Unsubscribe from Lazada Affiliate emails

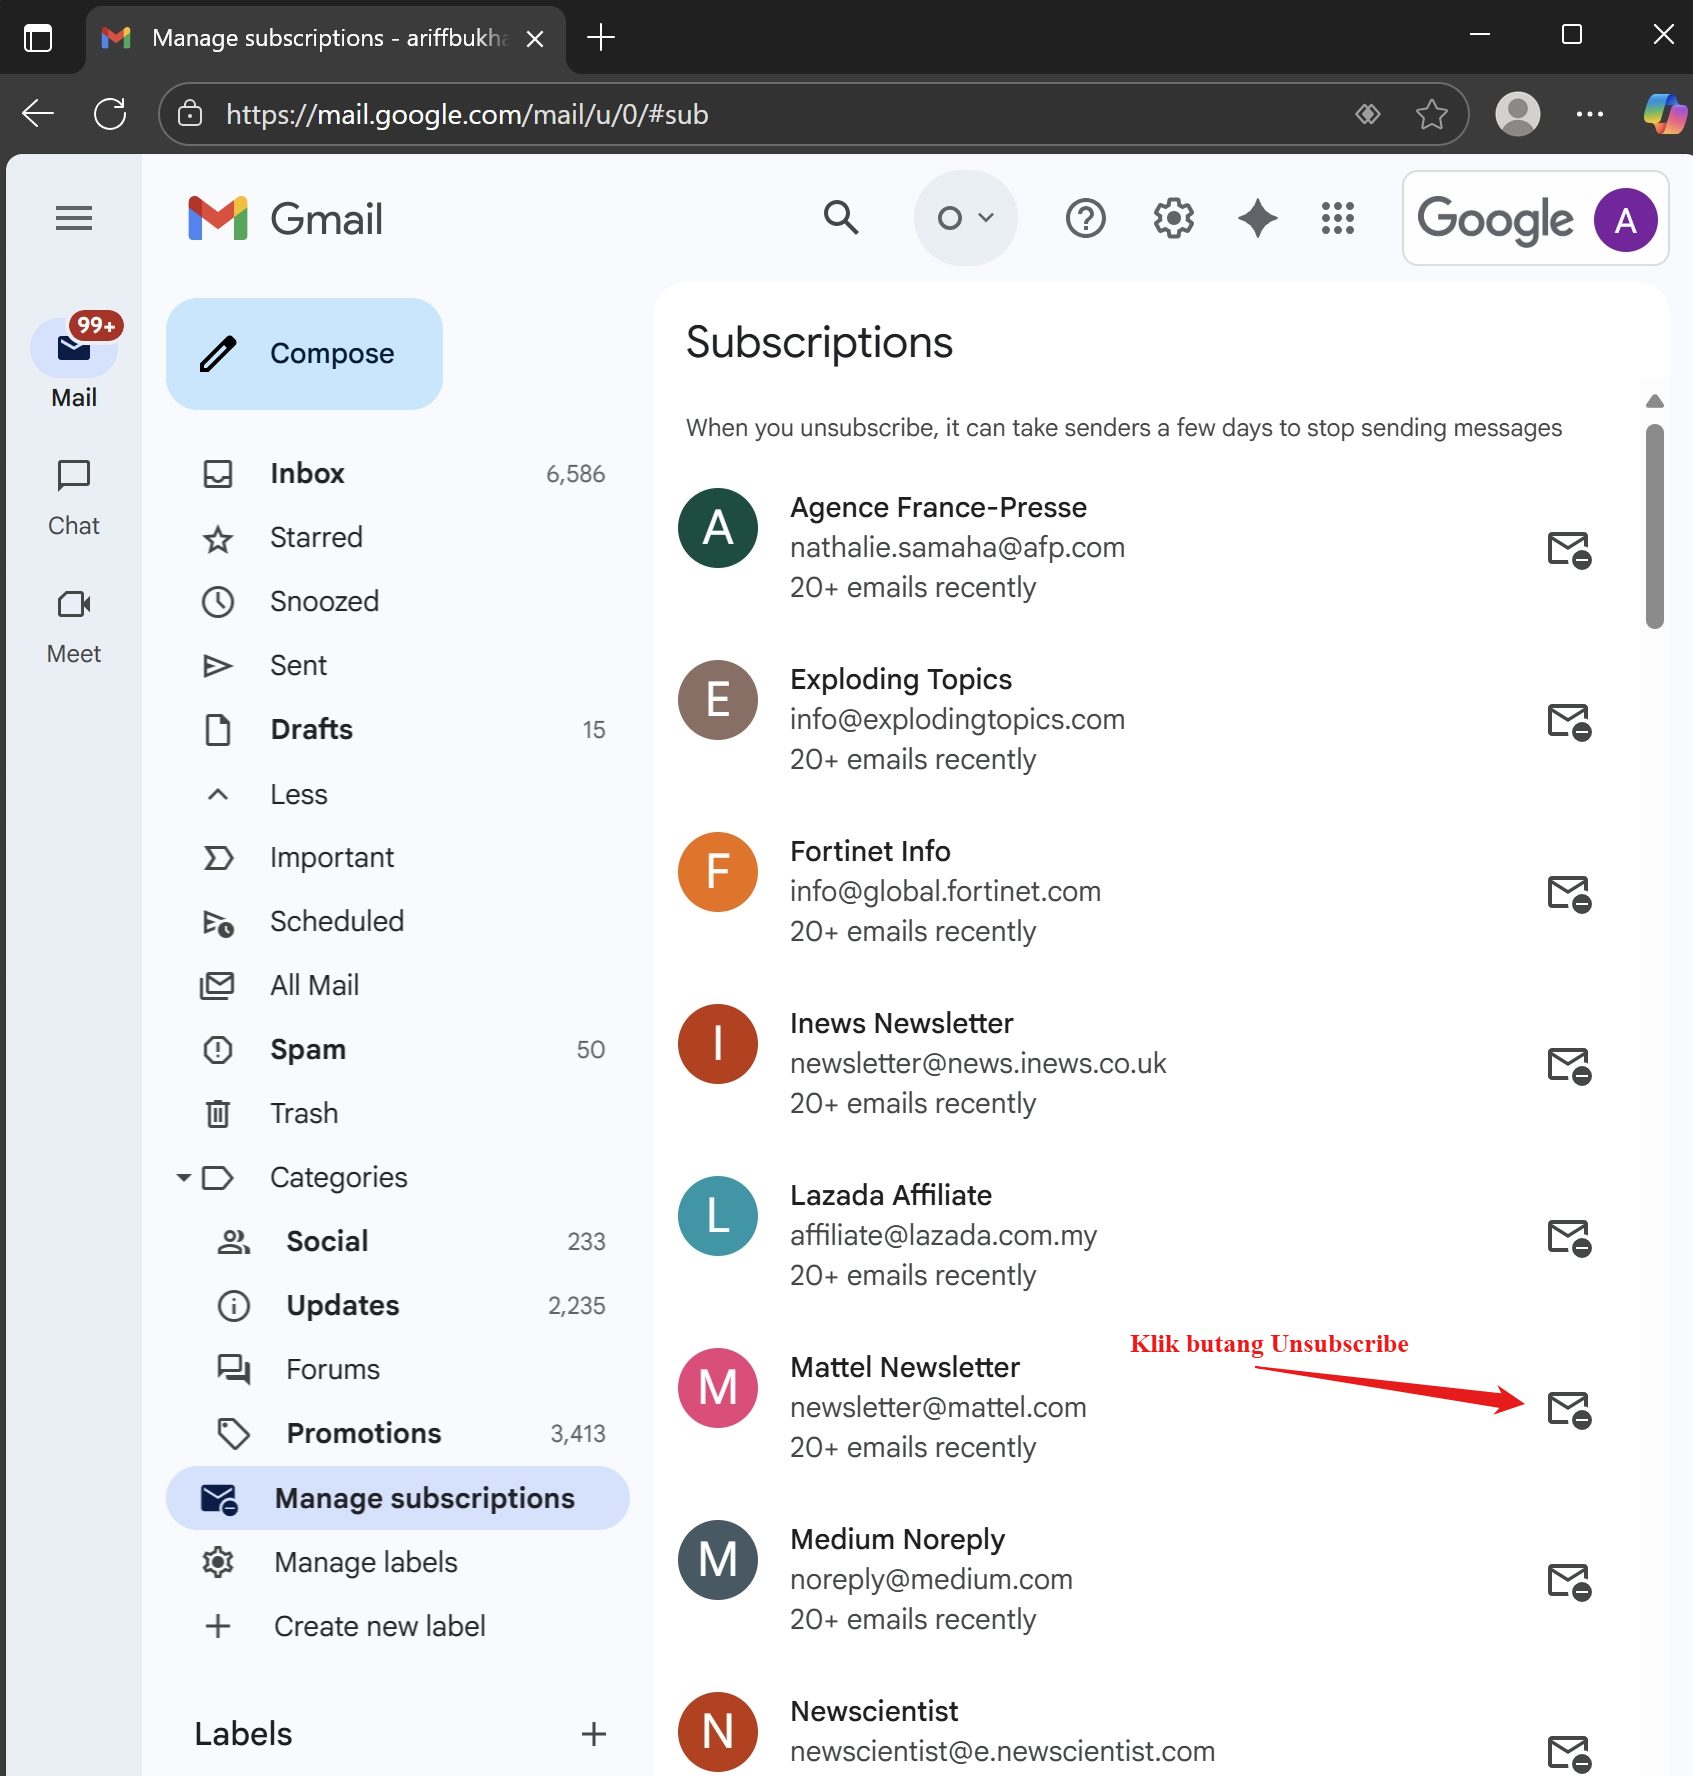pos(1569,1237)
